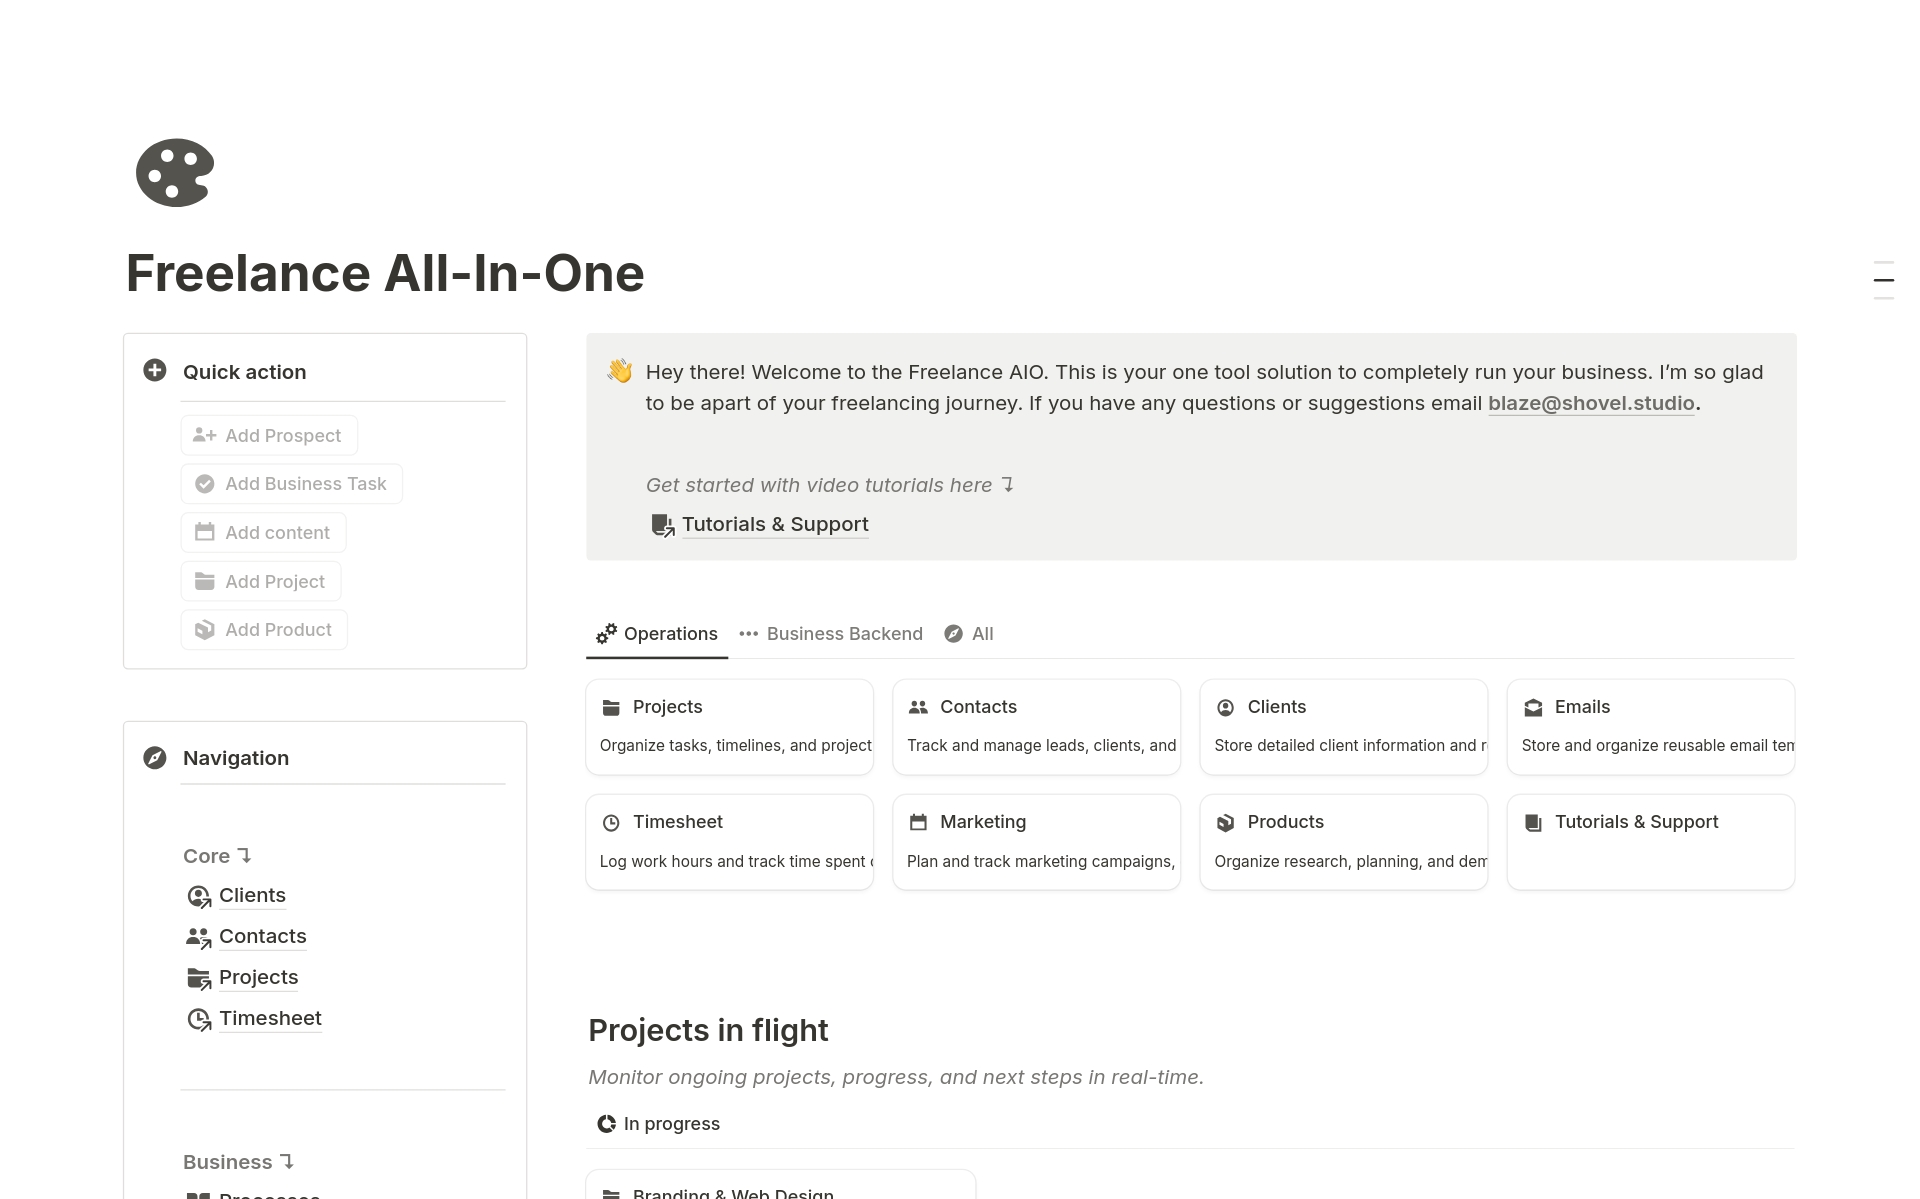This screenshot has width=1920, height=1199.
Task: Open the Contacts card title
Action: tap(978, 707)
